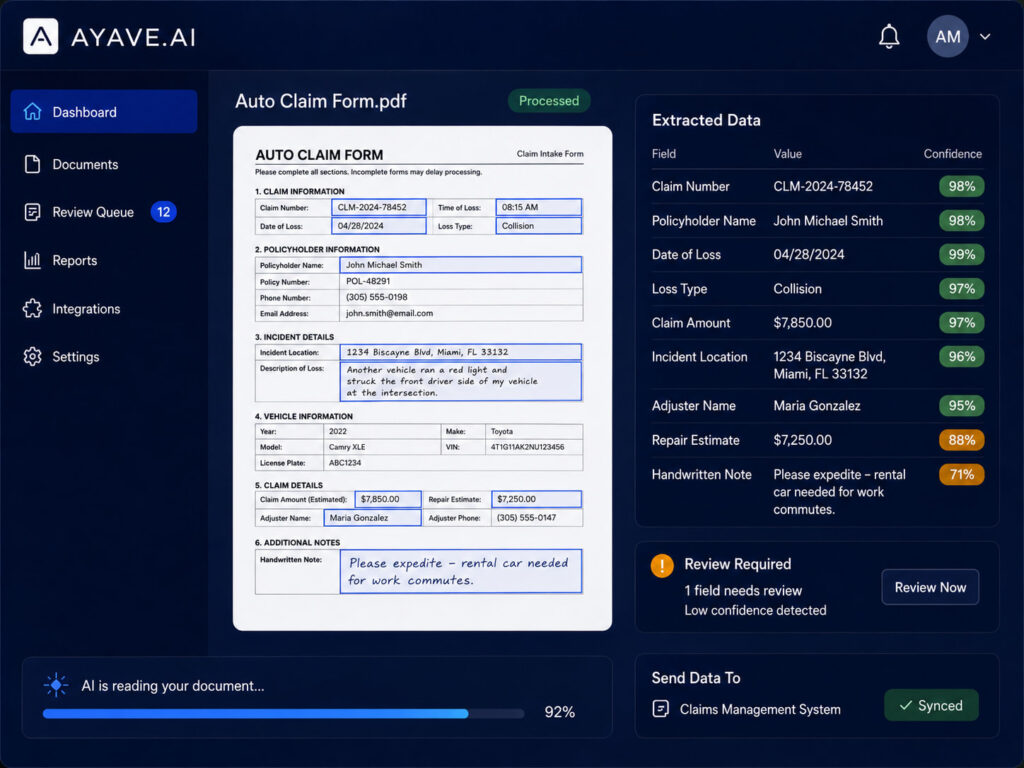Select the handwritten Incident Location field
Screen dimensions: 1024x768
coord(460,352)
